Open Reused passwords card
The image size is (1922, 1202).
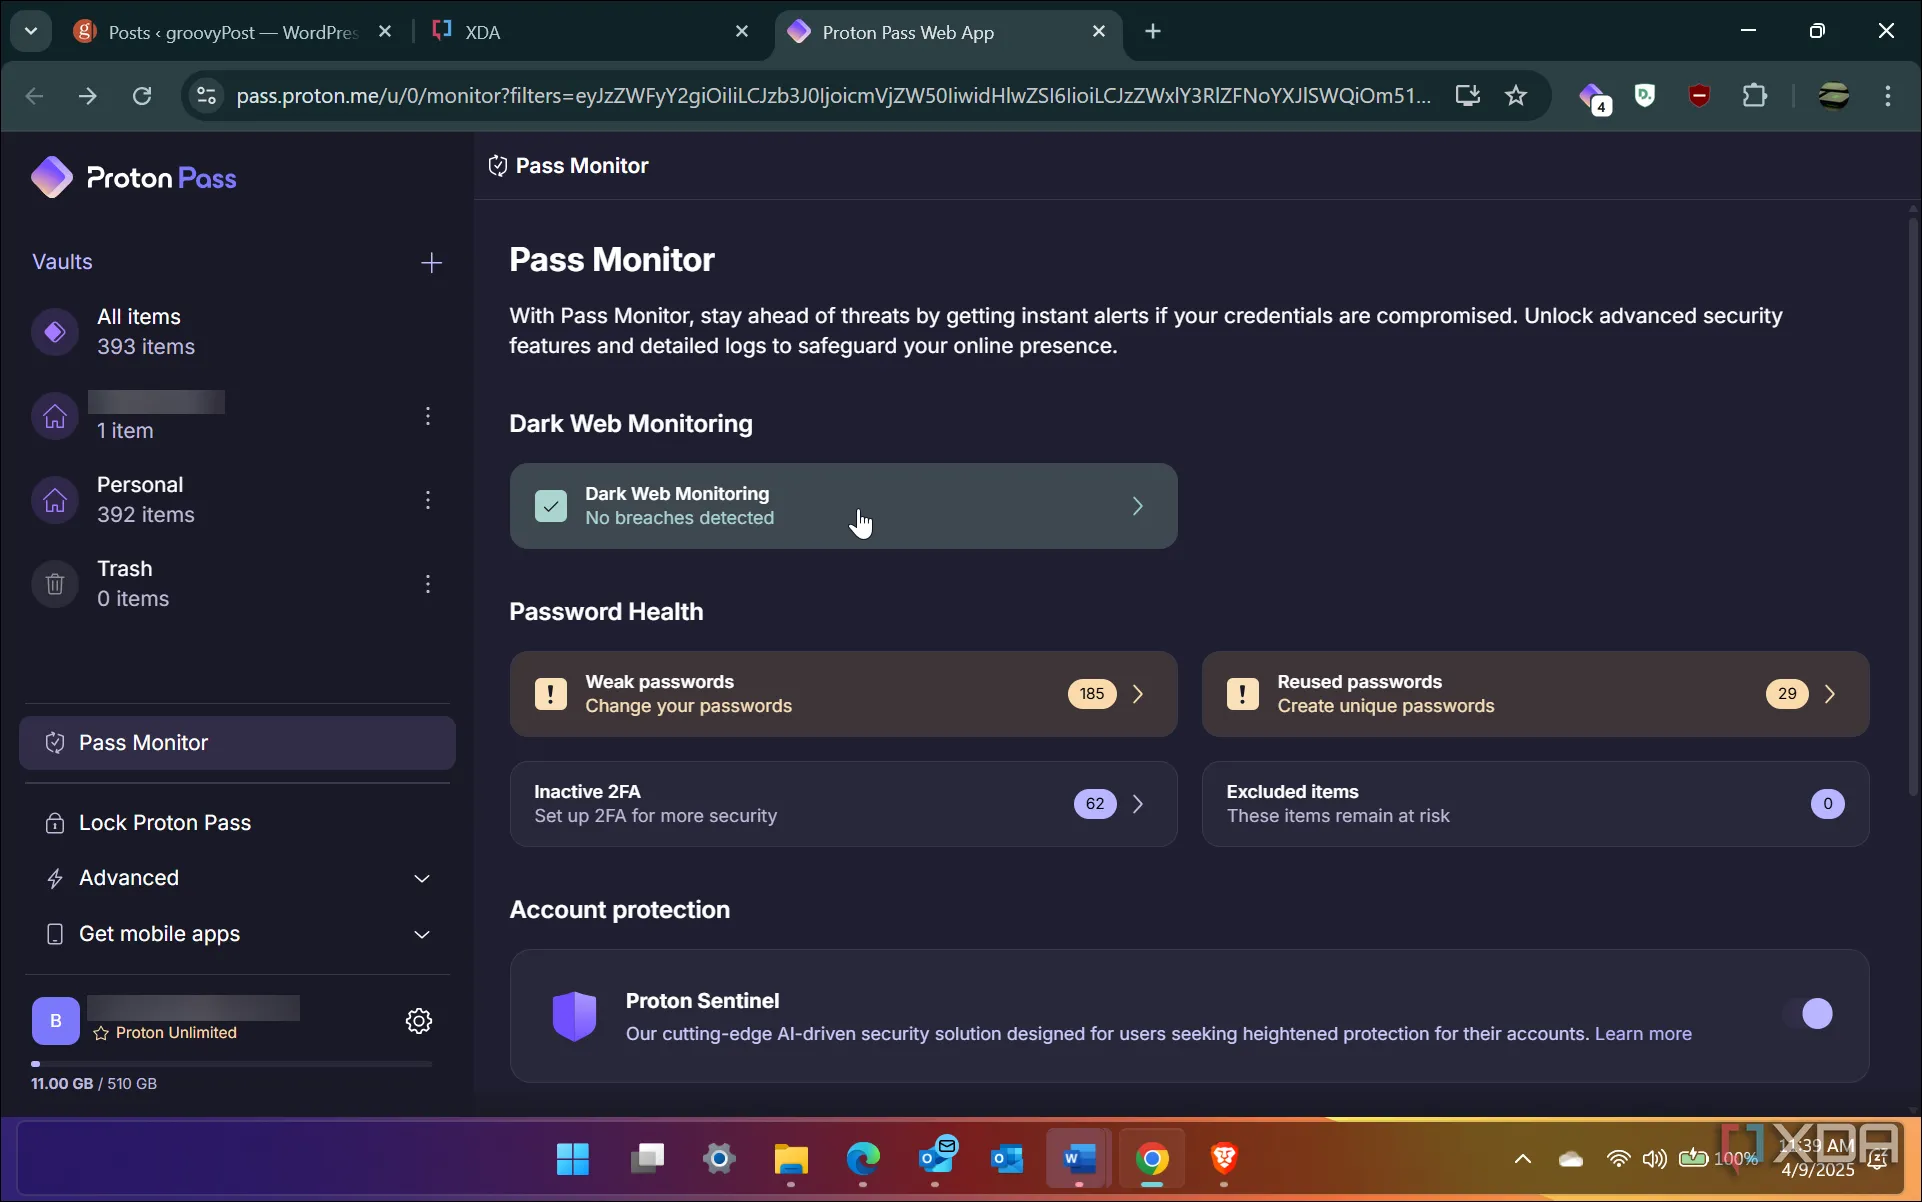(x=1535, y=694)
